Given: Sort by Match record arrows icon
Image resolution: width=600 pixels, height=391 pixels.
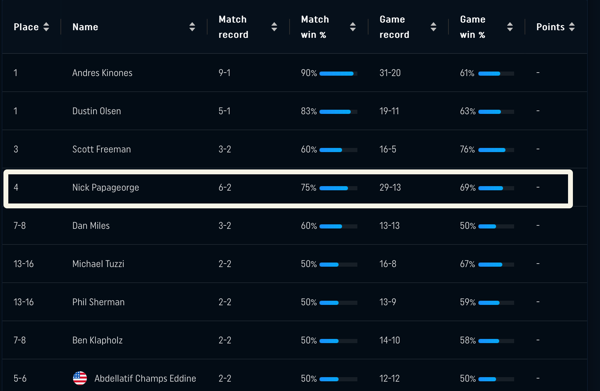Looking at the screenshot, I should [x=274, y=27].
